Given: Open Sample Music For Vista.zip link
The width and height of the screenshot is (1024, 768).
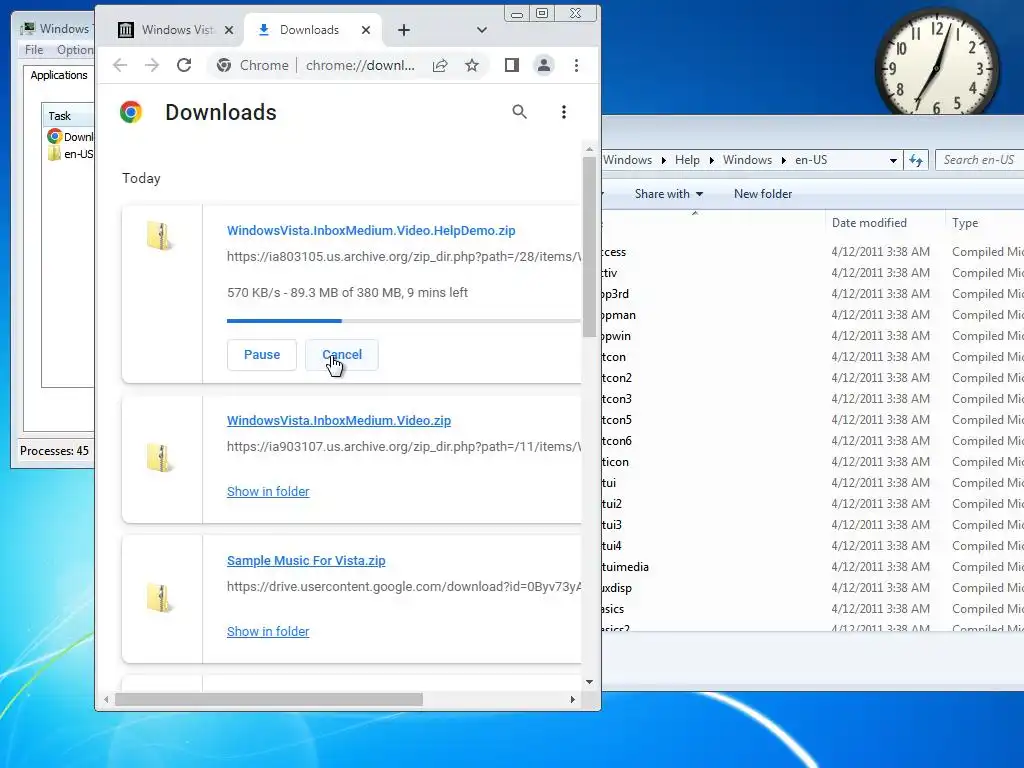Looking at the screenshot, I should click(306, 560).
